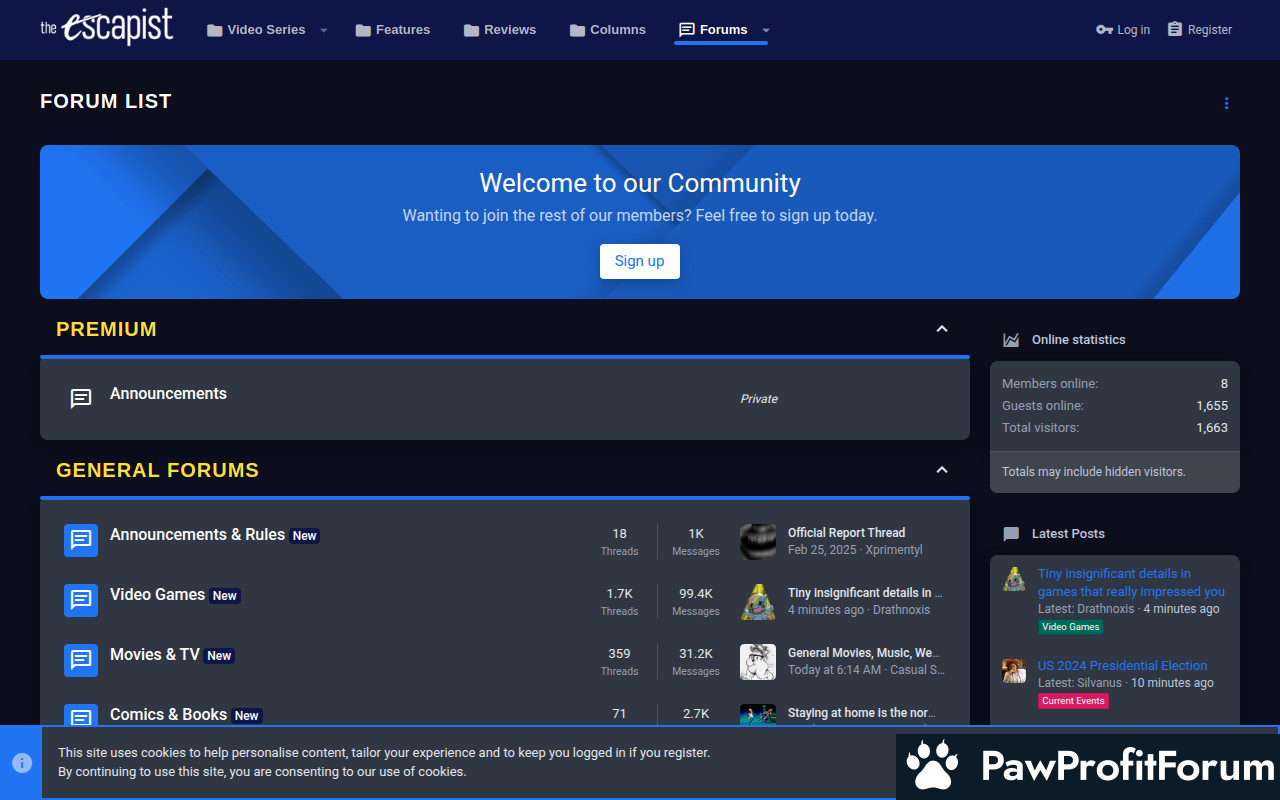Click the cookie notice info icon
This screenshot has width=1280, height=800.
click(x=22, y=763)
